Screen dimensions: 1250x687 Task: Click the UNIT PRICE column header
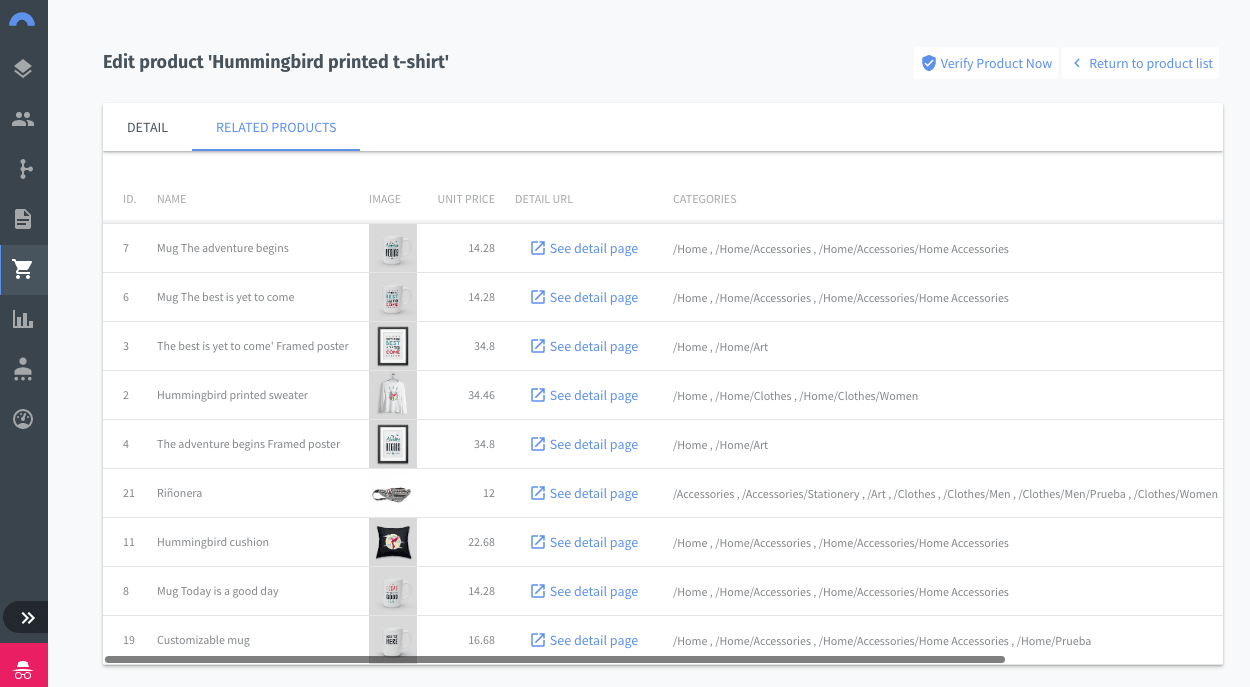466,199
